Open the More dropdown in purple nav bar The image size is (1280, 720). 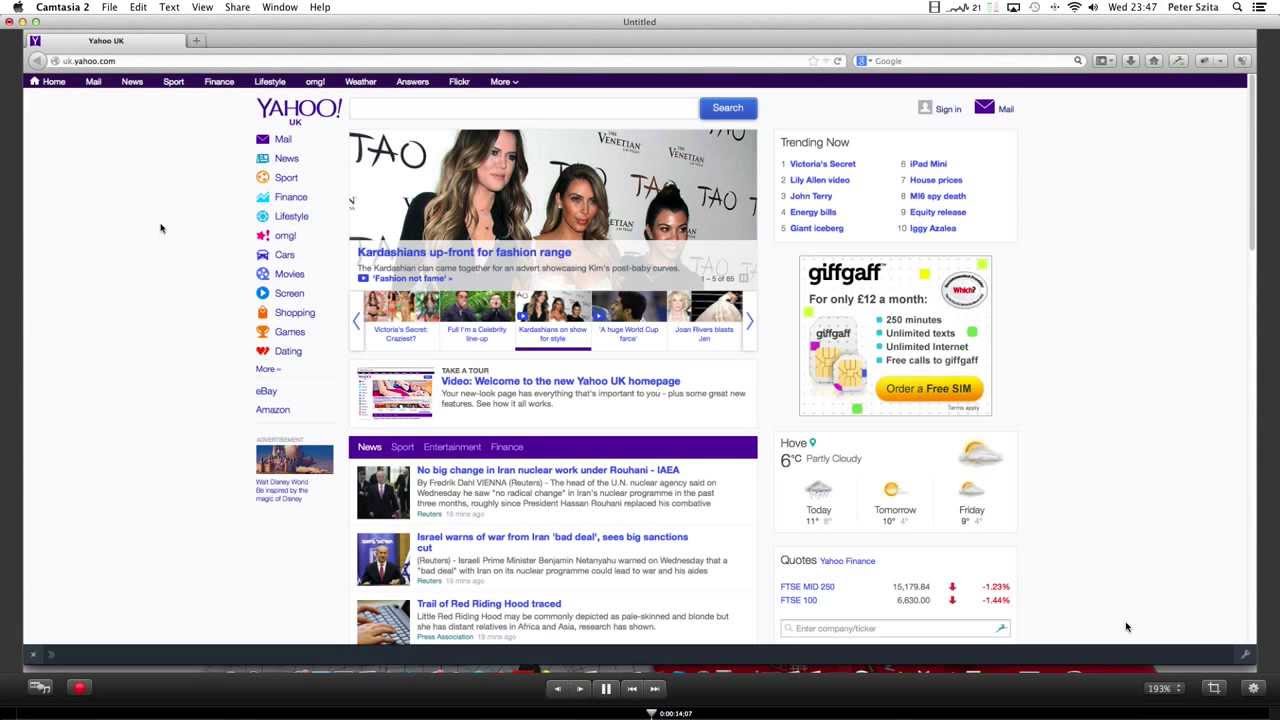coord(504,82)
